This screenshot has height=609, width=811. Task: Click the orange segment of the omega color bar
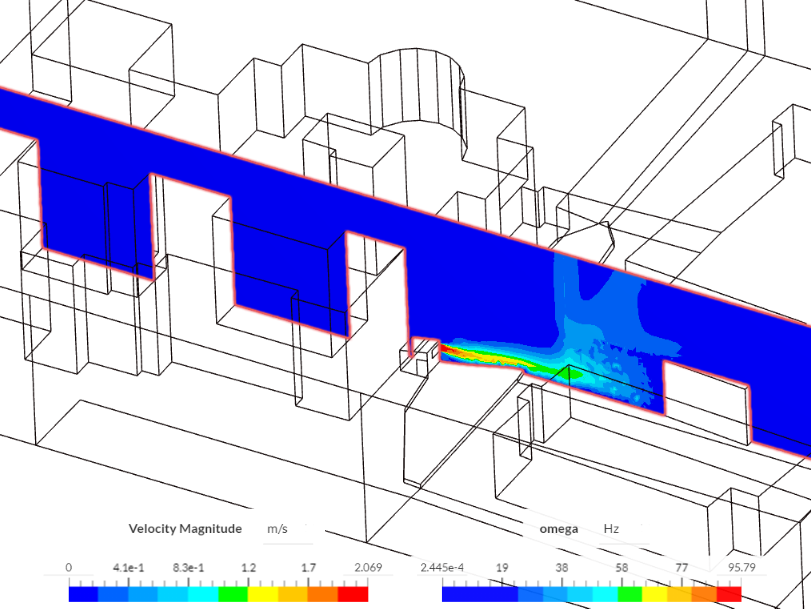[705, 592]
